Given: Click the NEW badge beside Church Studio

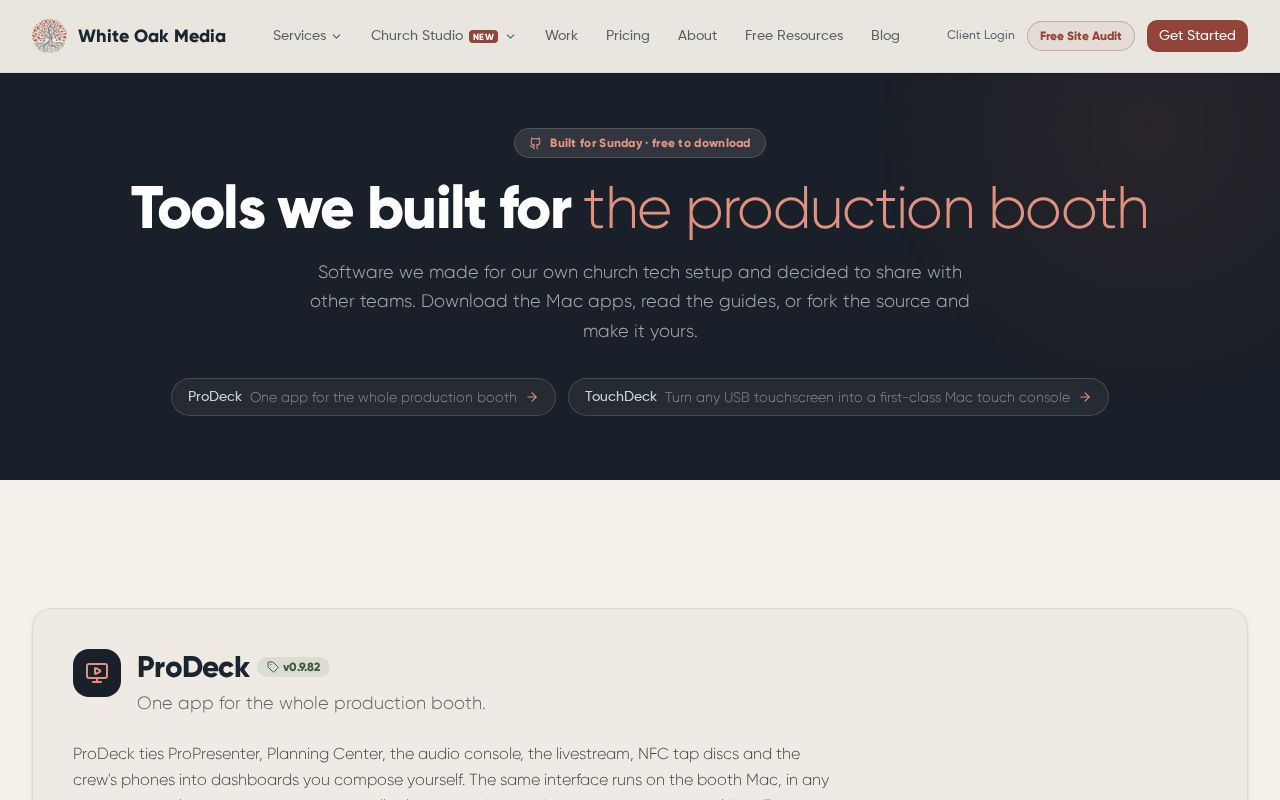Looking at the screenshot, I should click(x=483, y=36).
